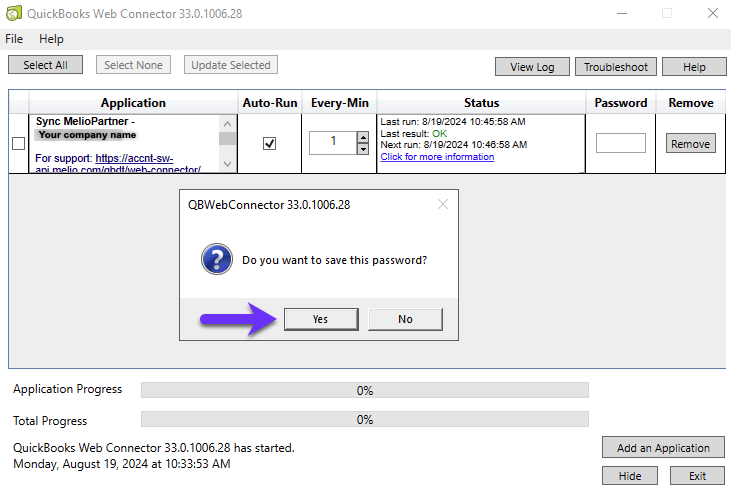Click the QuickBooks Web Connector title bar icon
This screenshot has height=488, width=731.
tap(14, 13)
